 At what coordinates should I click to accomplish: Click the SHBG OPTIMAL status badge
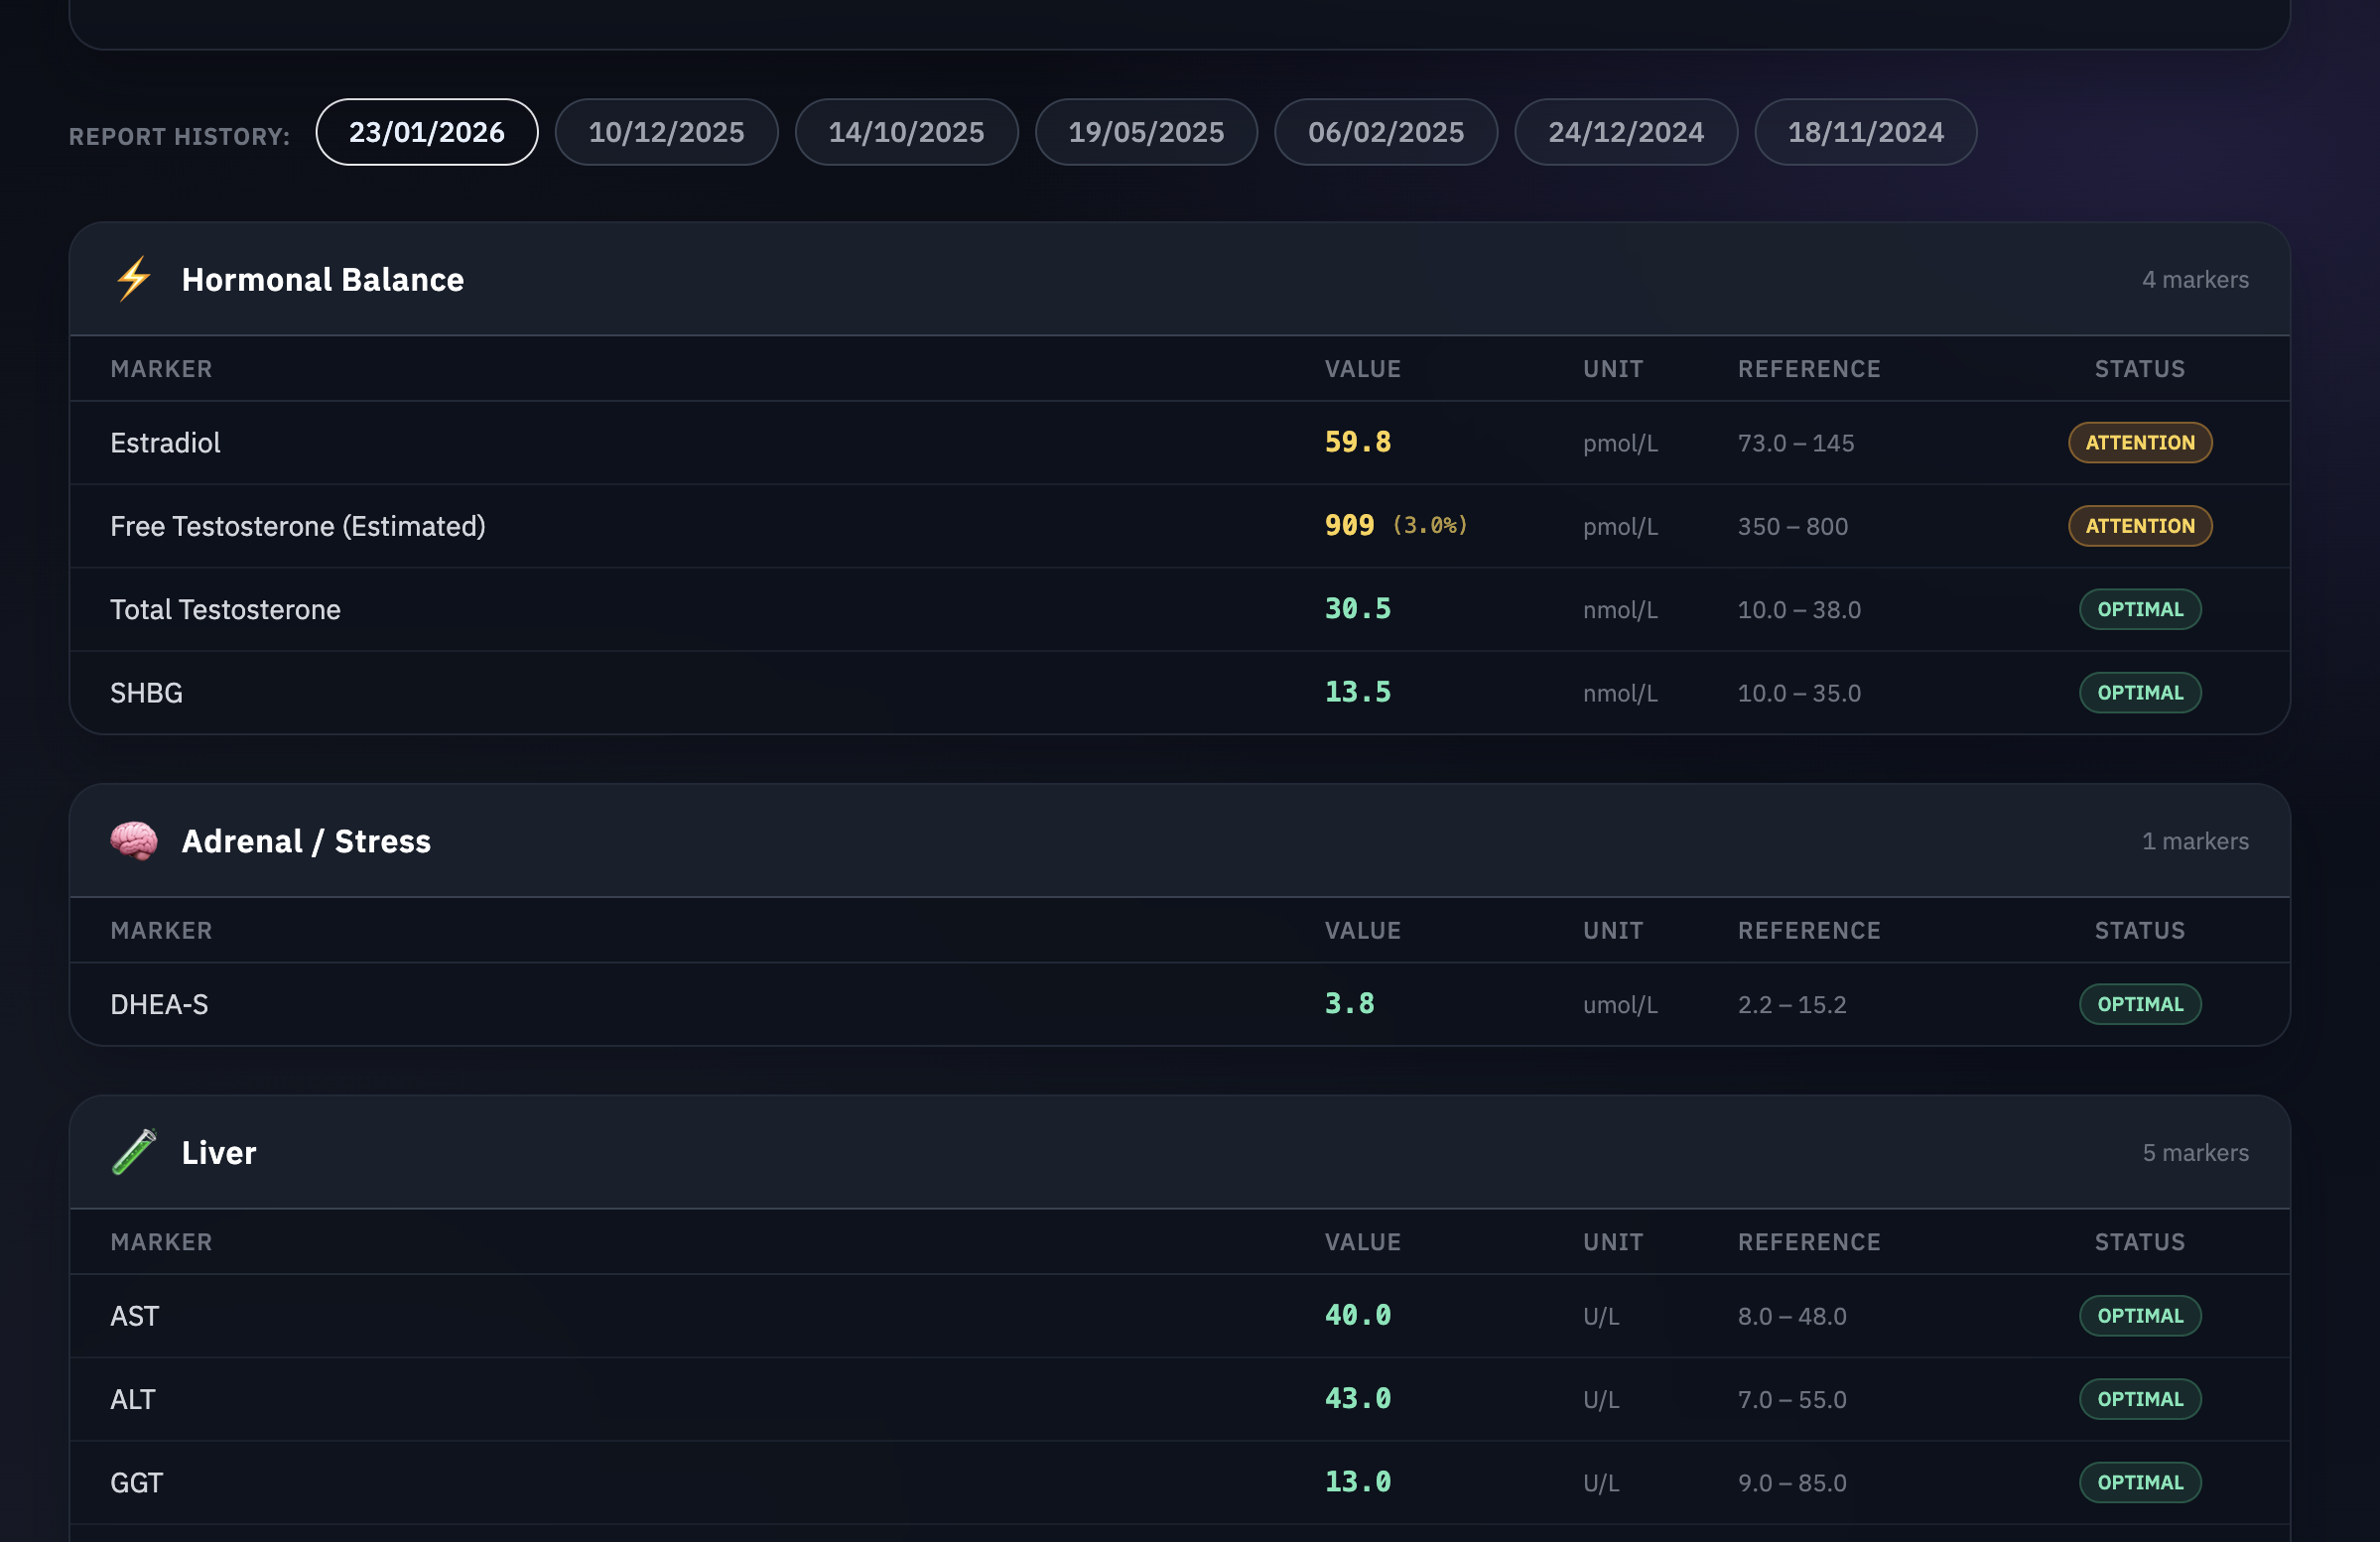[x=2140, y=693]
